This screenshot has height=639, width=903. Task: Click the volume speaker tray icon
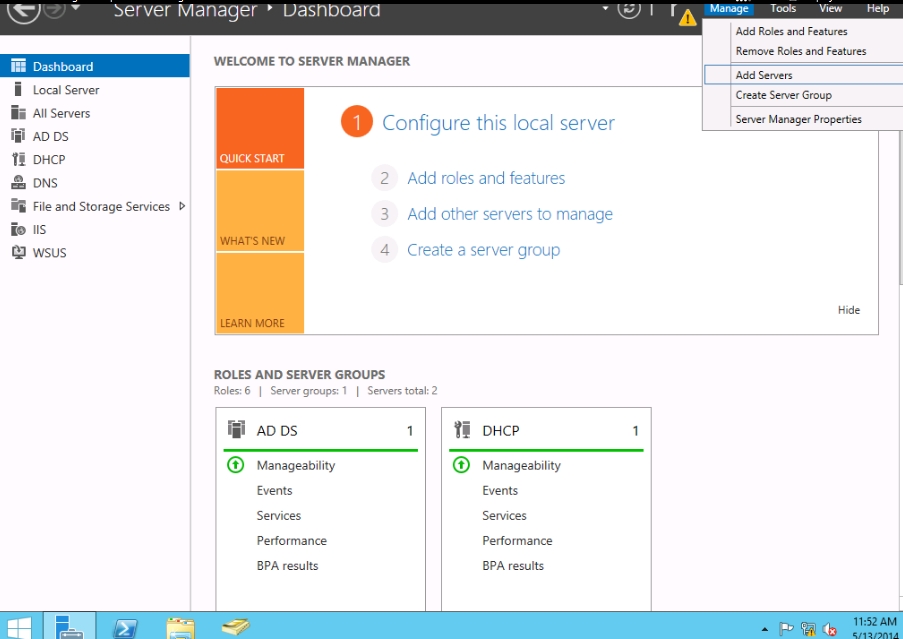[829, 629]
